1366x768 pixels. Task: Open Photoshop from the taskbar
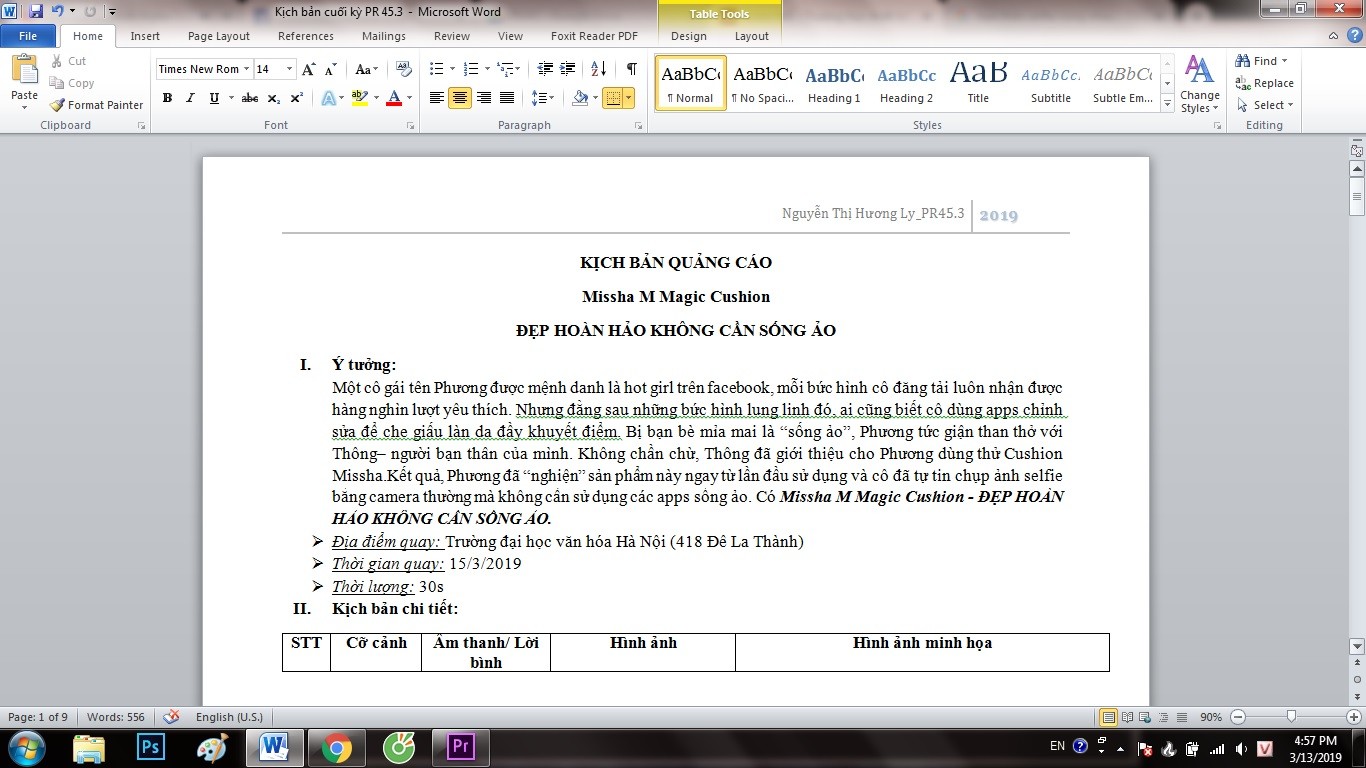151,747
